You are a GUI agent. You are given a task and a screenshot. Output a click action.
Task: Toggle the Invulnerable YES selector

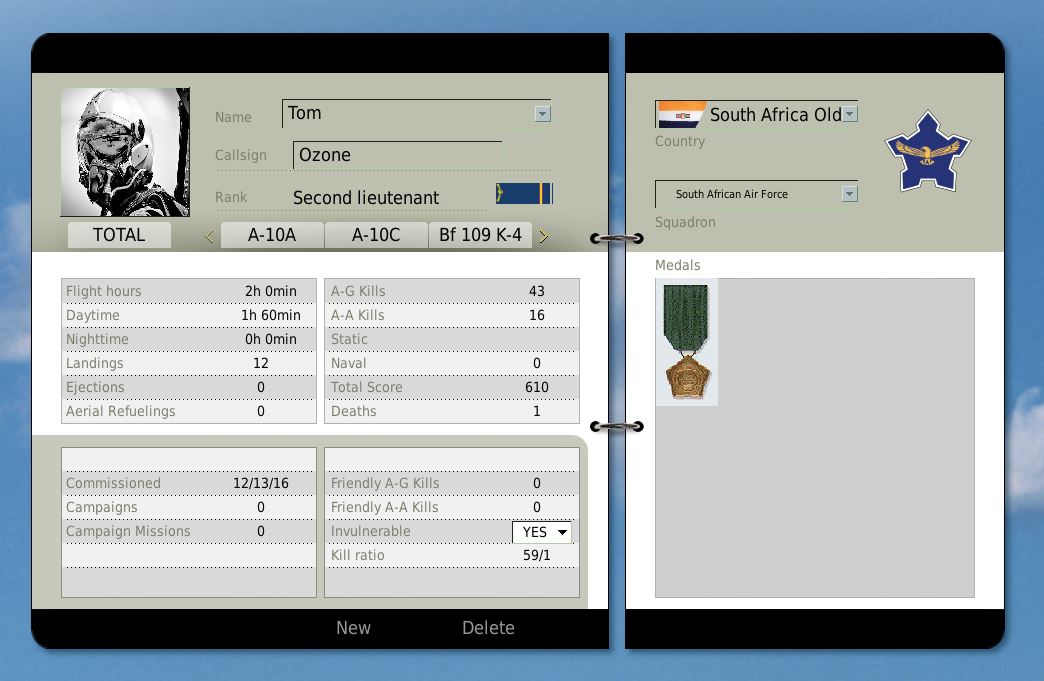pos(542,532)
